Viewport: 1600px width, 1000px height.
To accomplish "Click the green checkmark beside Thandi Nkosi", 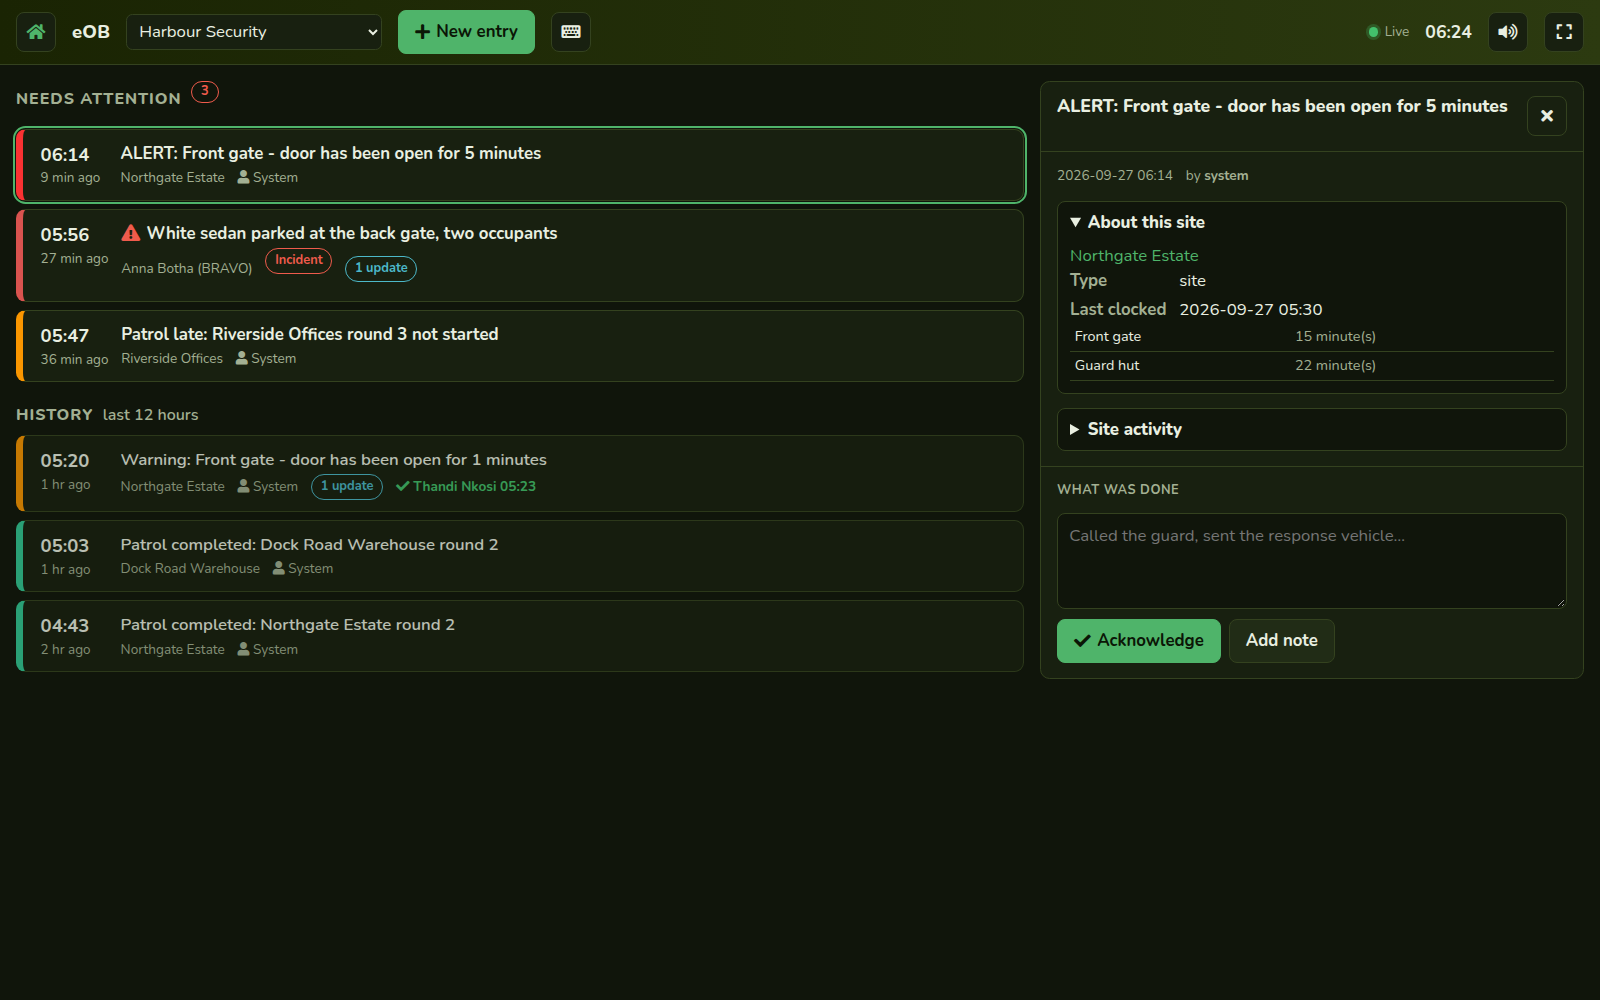I will [x=403, y=487].
